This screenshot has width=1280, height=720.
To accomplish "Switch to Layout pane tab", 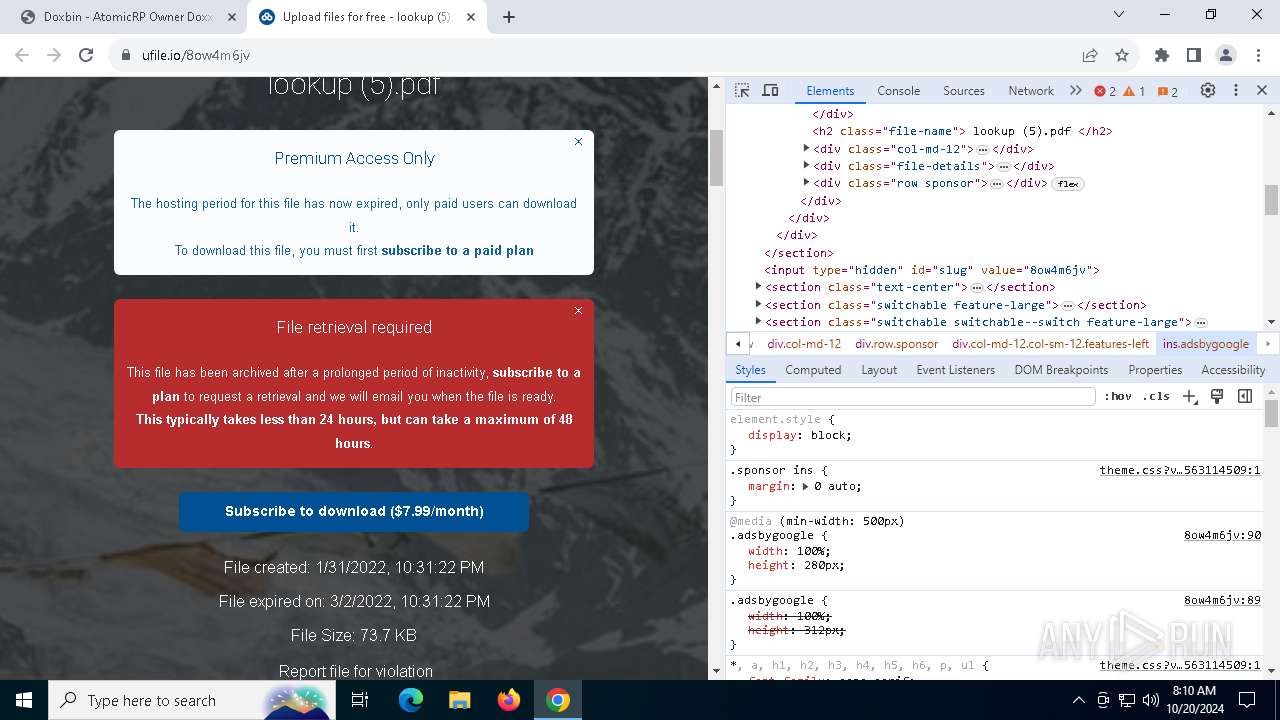I will point(879,369).
